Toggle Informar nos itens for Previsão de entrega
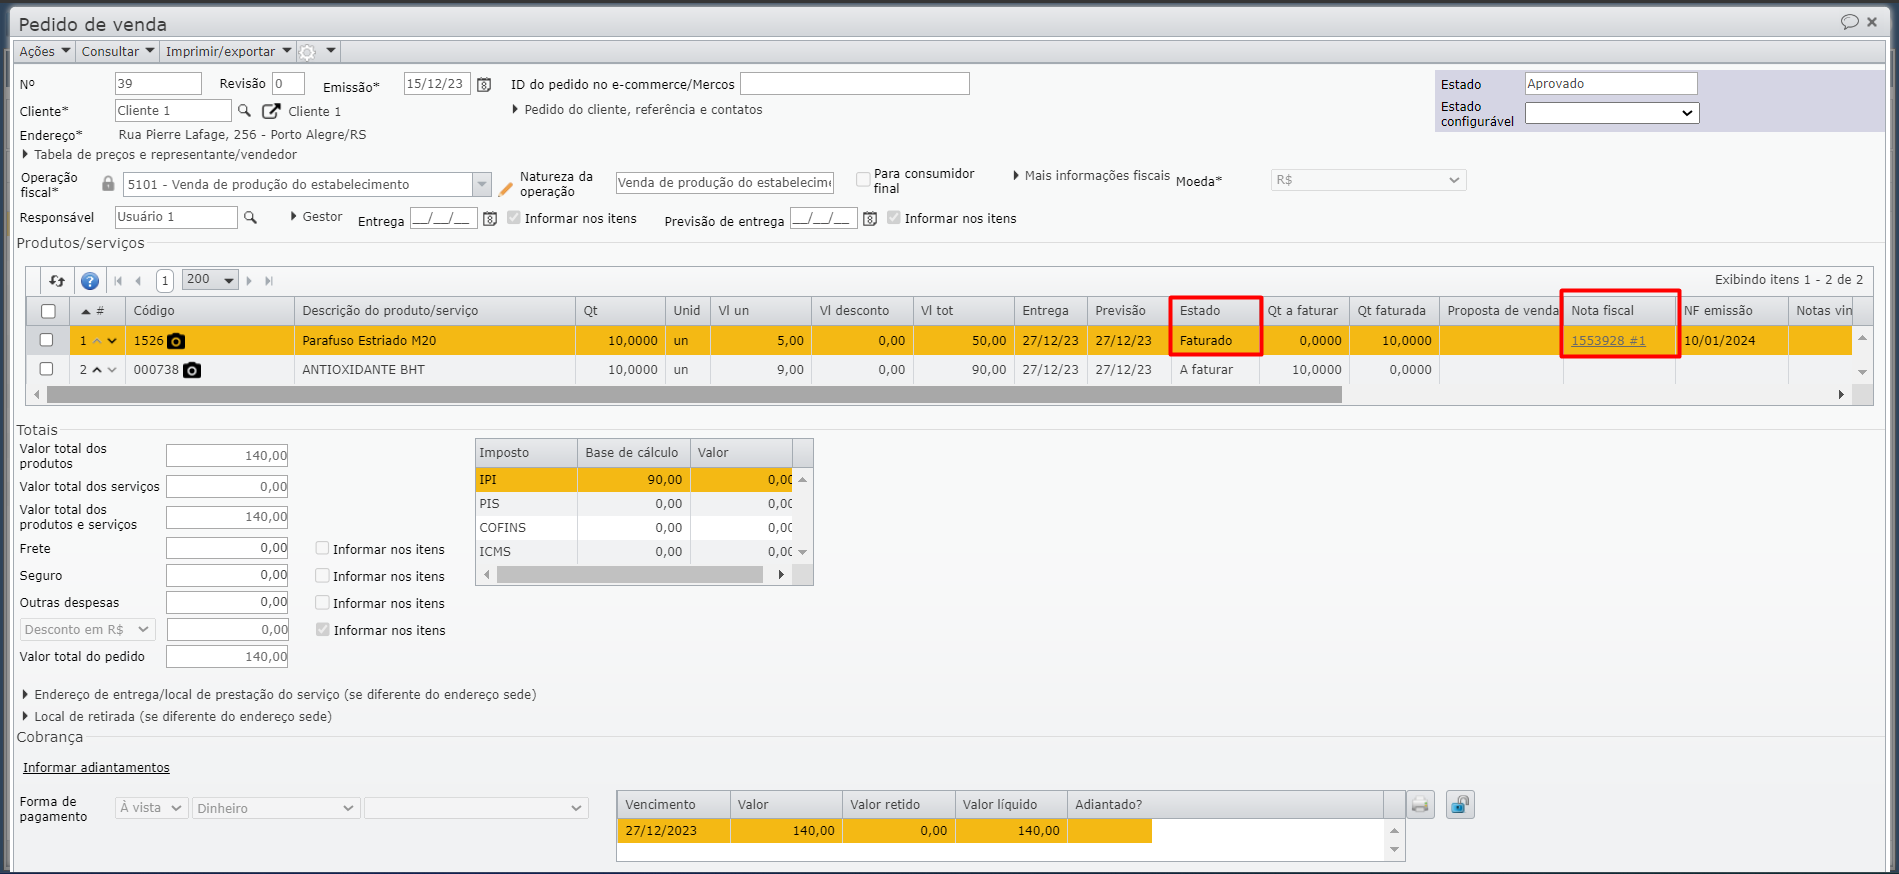 tap(894, 218)
